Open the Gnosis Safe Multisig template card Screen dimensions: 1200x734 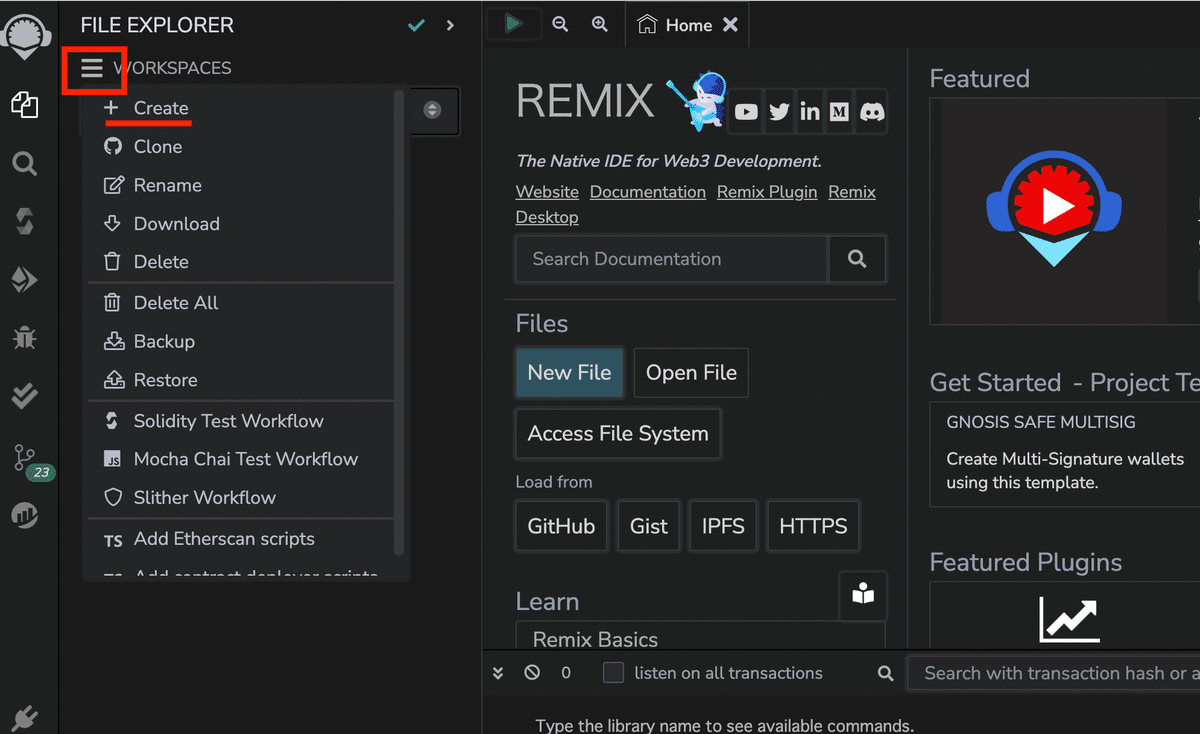pos(1065,454)
